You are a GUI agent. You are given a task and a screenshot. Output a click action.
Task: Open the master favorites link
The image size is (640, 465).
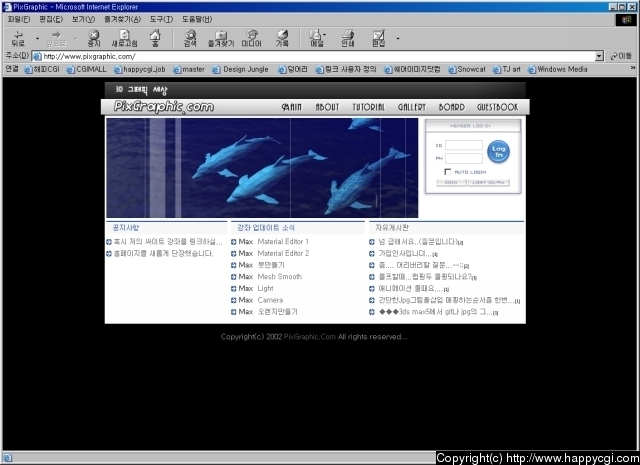[x=189, y=69]
